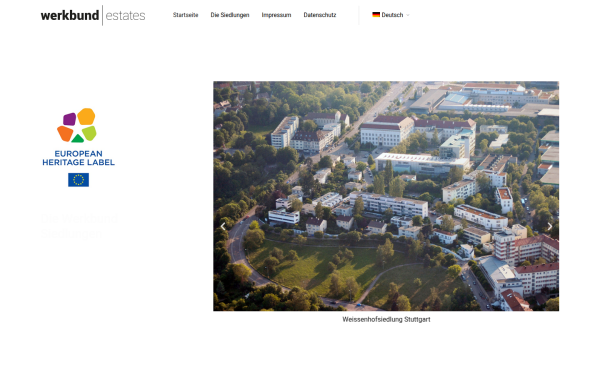This screenshot has width=600, height=375.
Task: Click the faded Die Werkbund Siedlungen heading
Action: [x=79, y=226]
